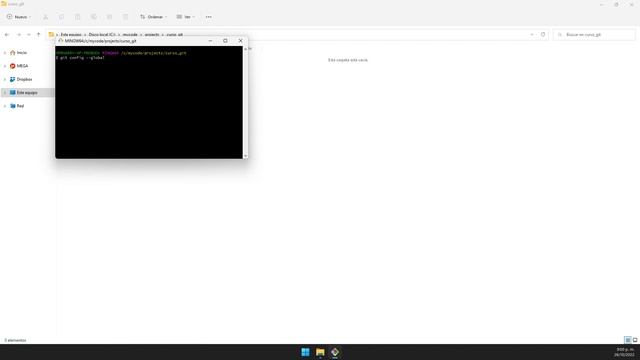Click the 'Buscar en curso_git' search box
This screenshot has width=640, height=360.
[x=594, y=35]
